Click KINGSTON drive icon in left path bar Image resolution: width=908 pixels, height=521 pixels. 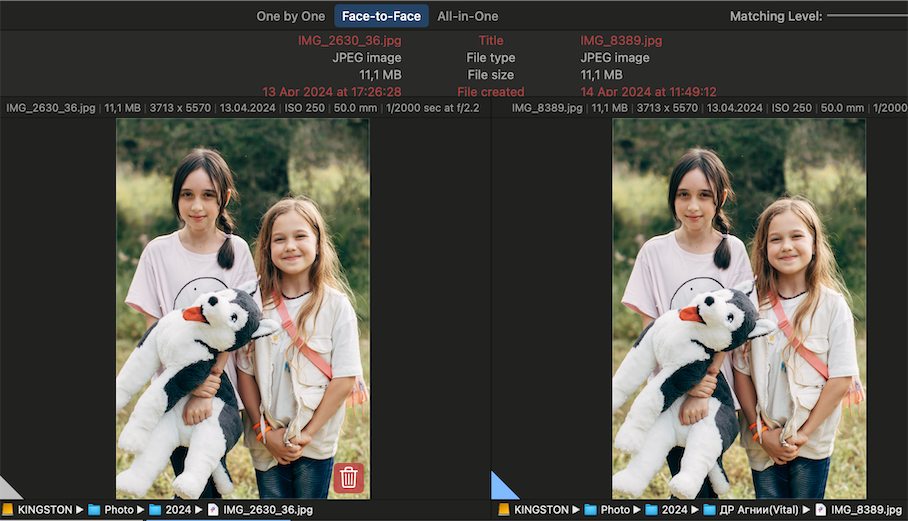pyautogui.click(x=8, y=509)
